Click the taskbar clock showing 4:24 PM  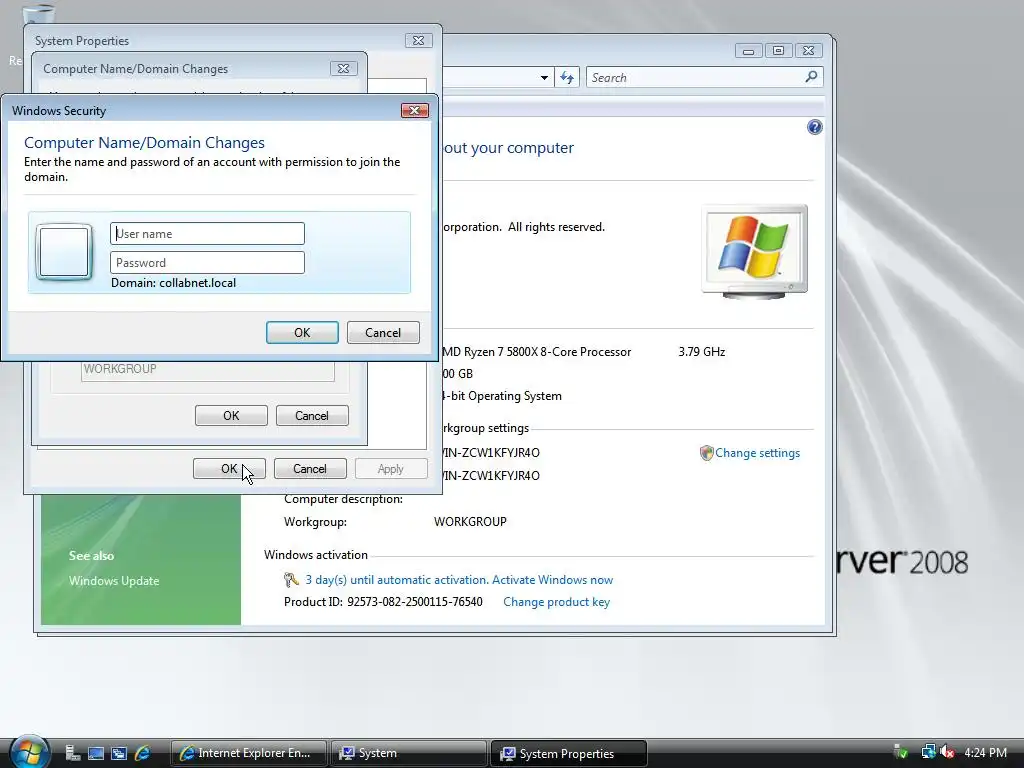pyautogui.click(x=985, y=752)
